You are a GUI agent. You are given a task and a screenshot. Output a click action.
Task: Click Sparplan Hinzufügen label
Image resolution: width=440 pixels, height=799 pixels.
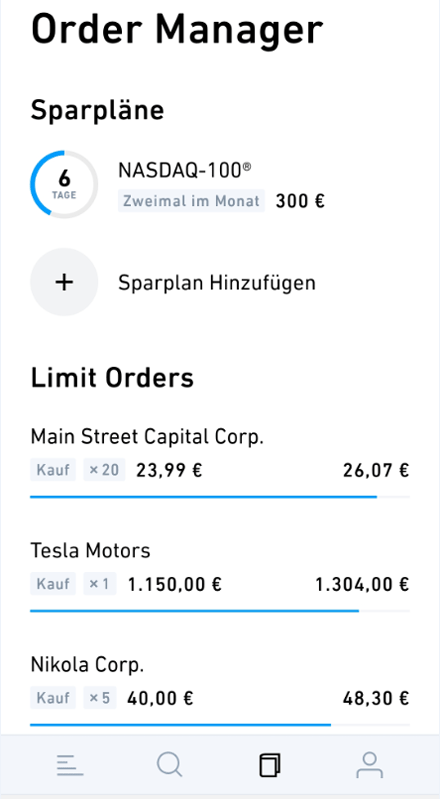[217, 282]
